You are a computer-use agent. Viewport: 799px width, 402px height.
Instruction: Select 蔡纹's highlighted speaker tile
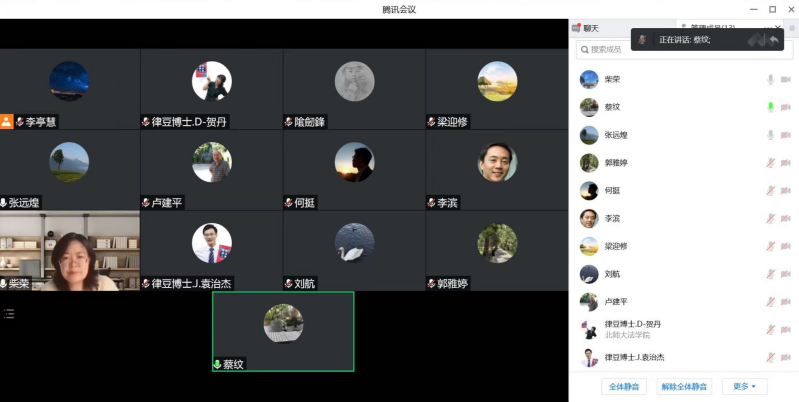(x=283, y=331)
